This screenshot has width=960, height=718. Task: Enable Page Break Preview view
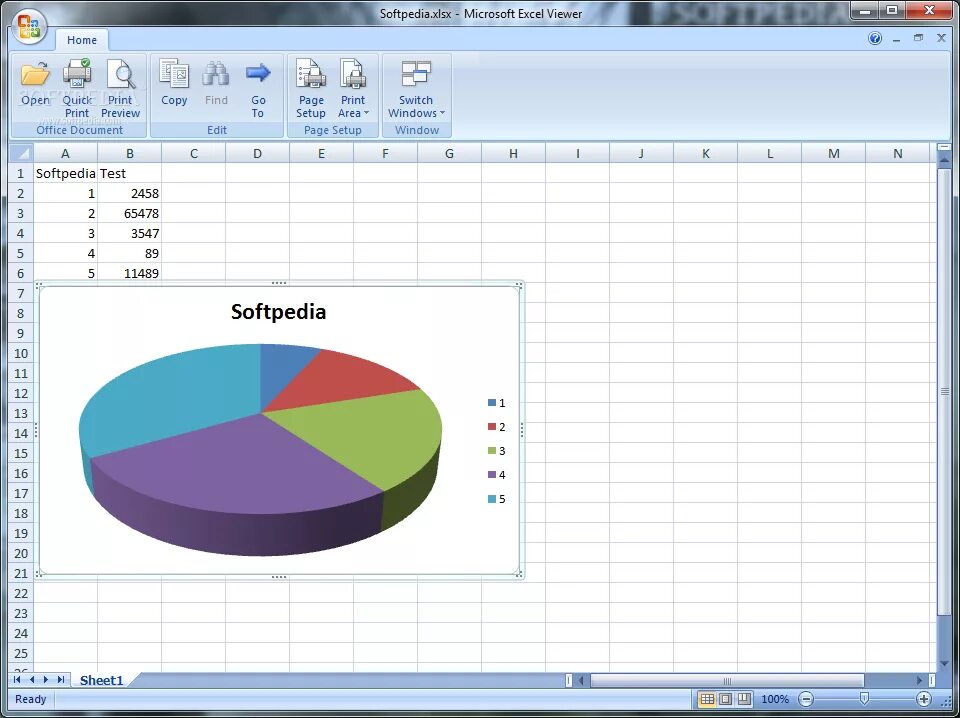745,699
